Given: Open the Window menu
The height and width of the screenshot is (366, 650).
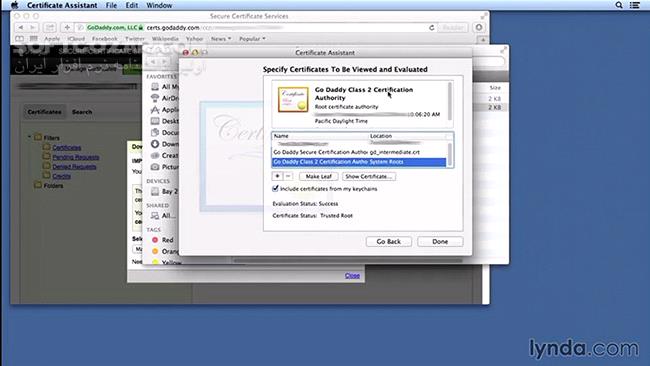Looking at the screenshot, I should [159, 5].
